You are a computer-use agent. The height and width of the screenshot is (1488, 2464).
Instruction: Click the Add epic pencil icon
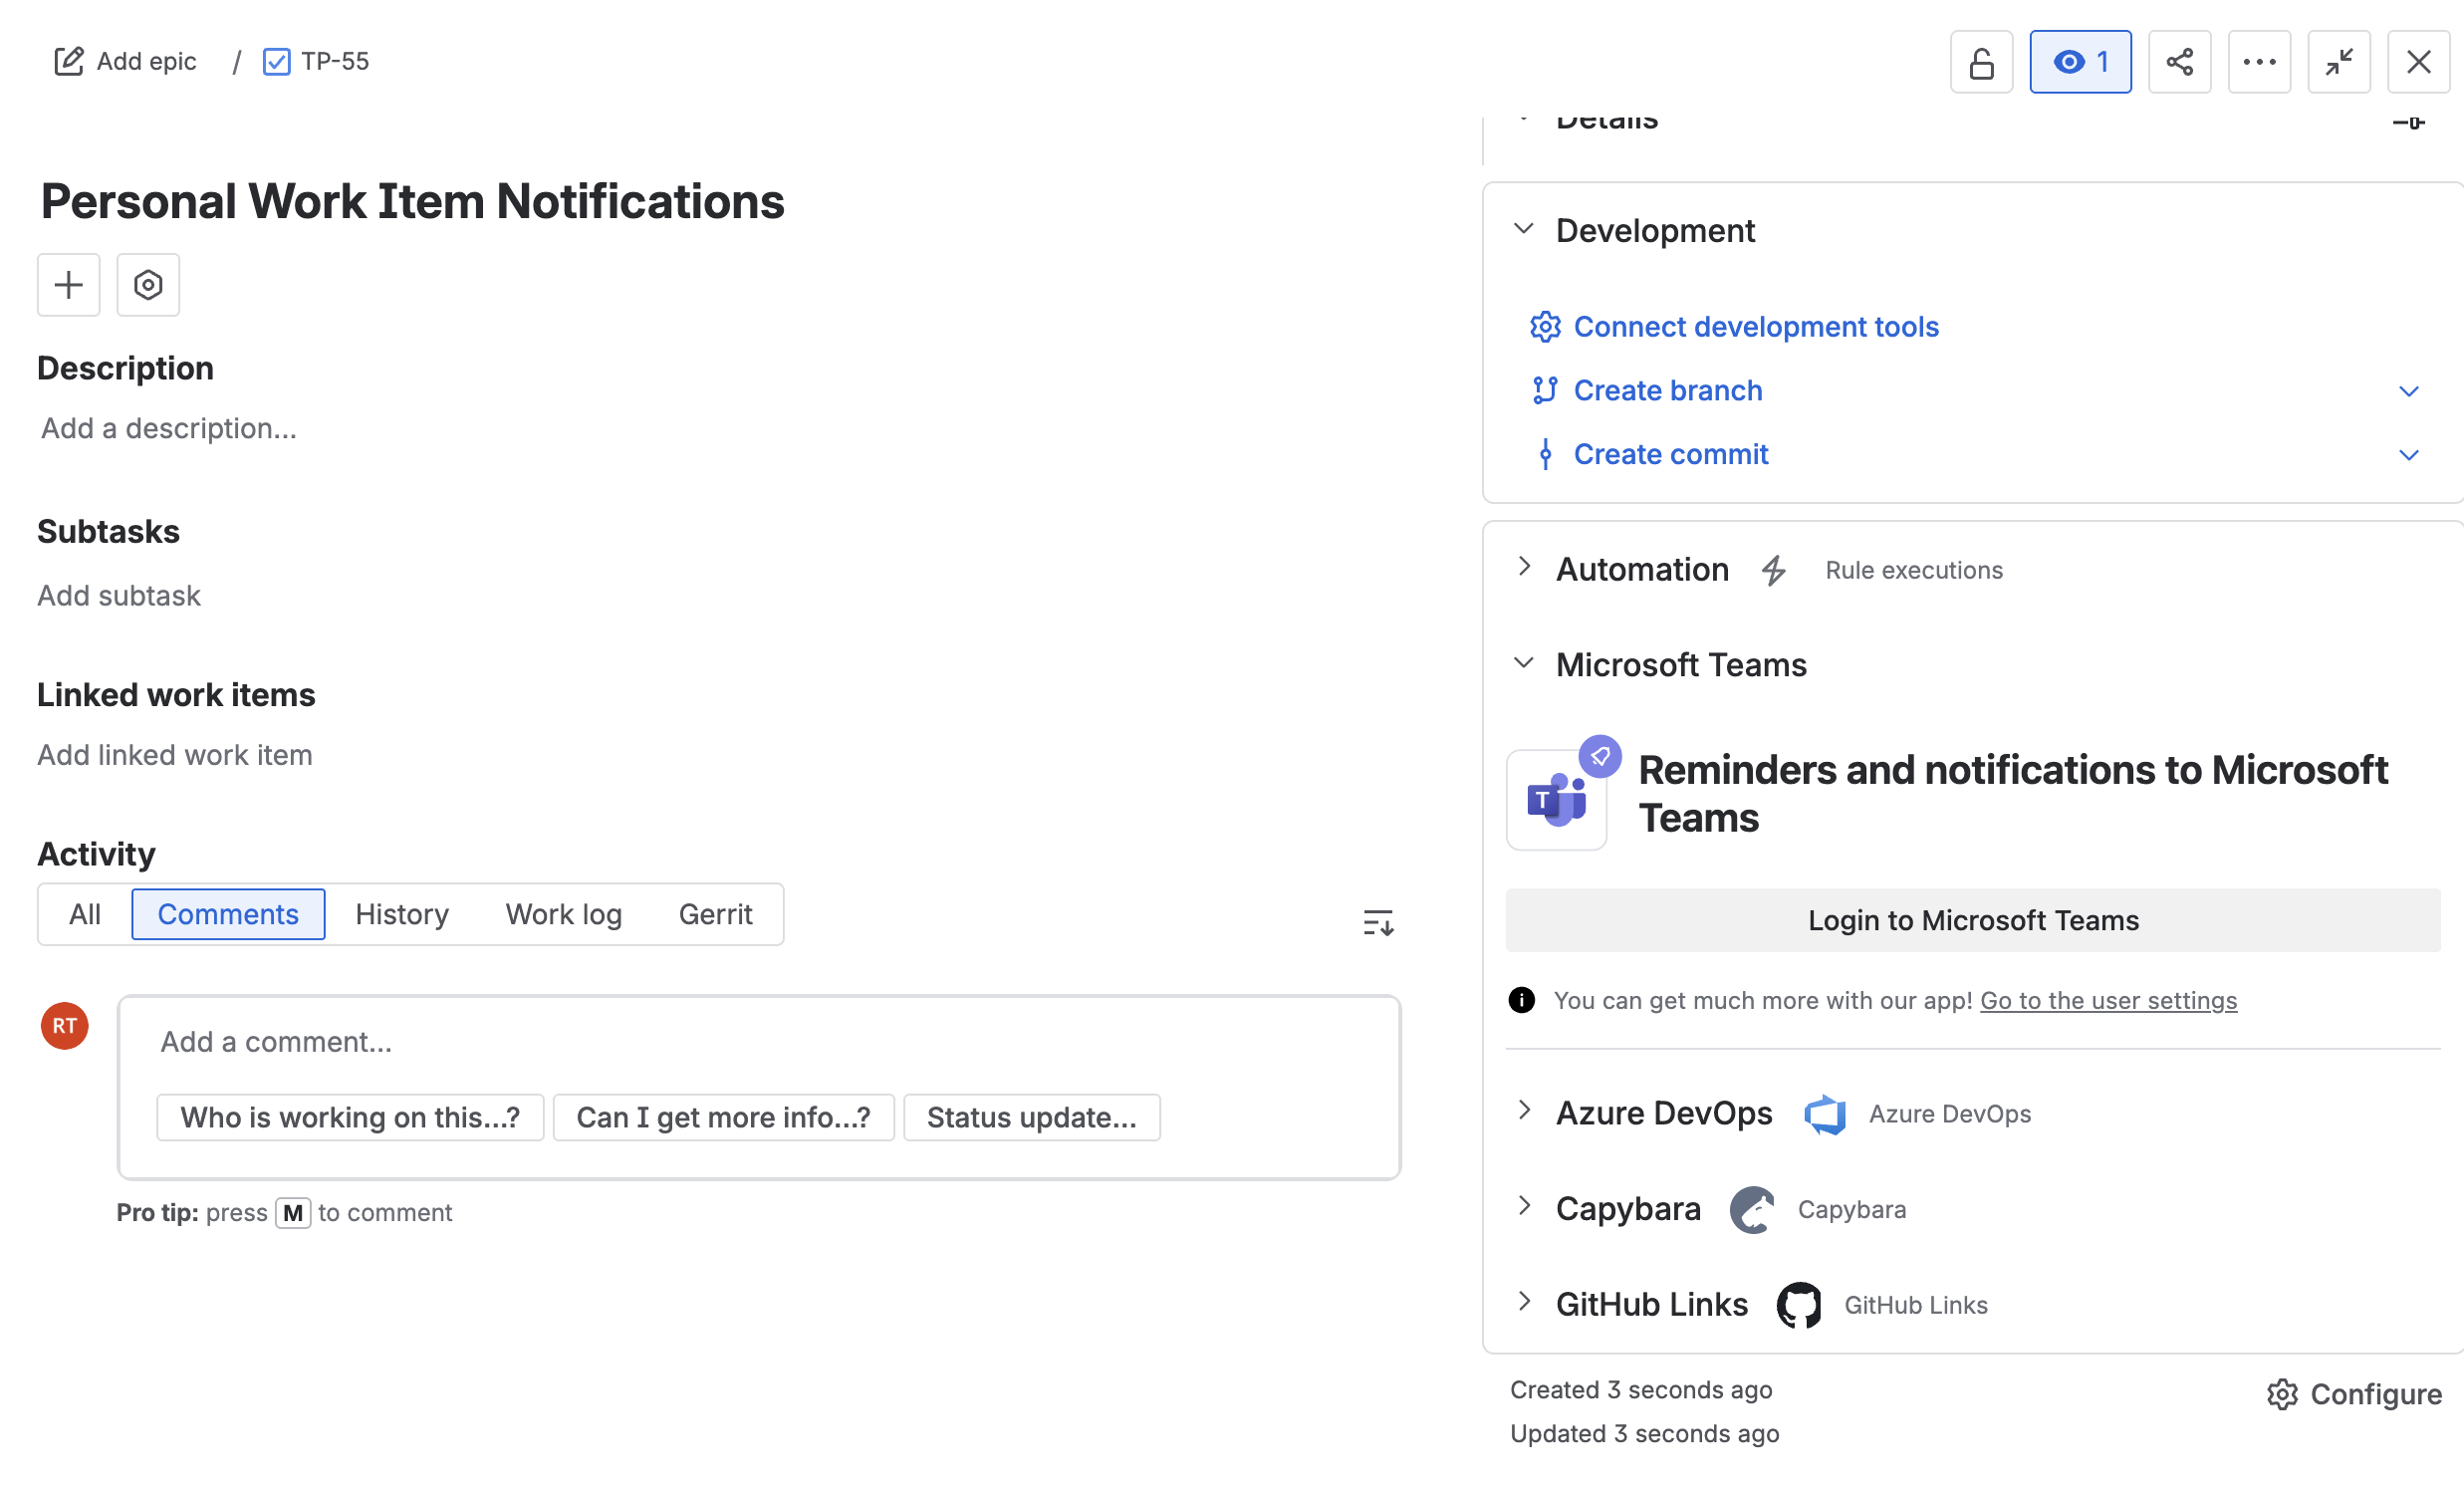pos(68,61)
